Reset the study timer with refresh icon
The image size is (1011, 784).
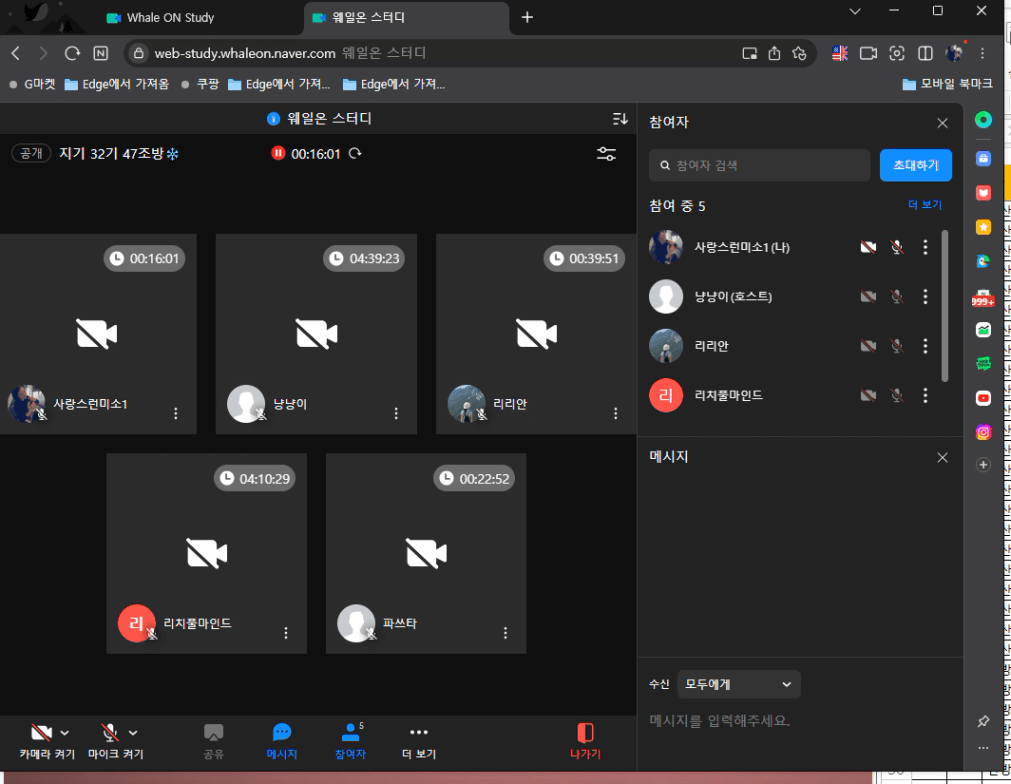click(x=355, y=153)
